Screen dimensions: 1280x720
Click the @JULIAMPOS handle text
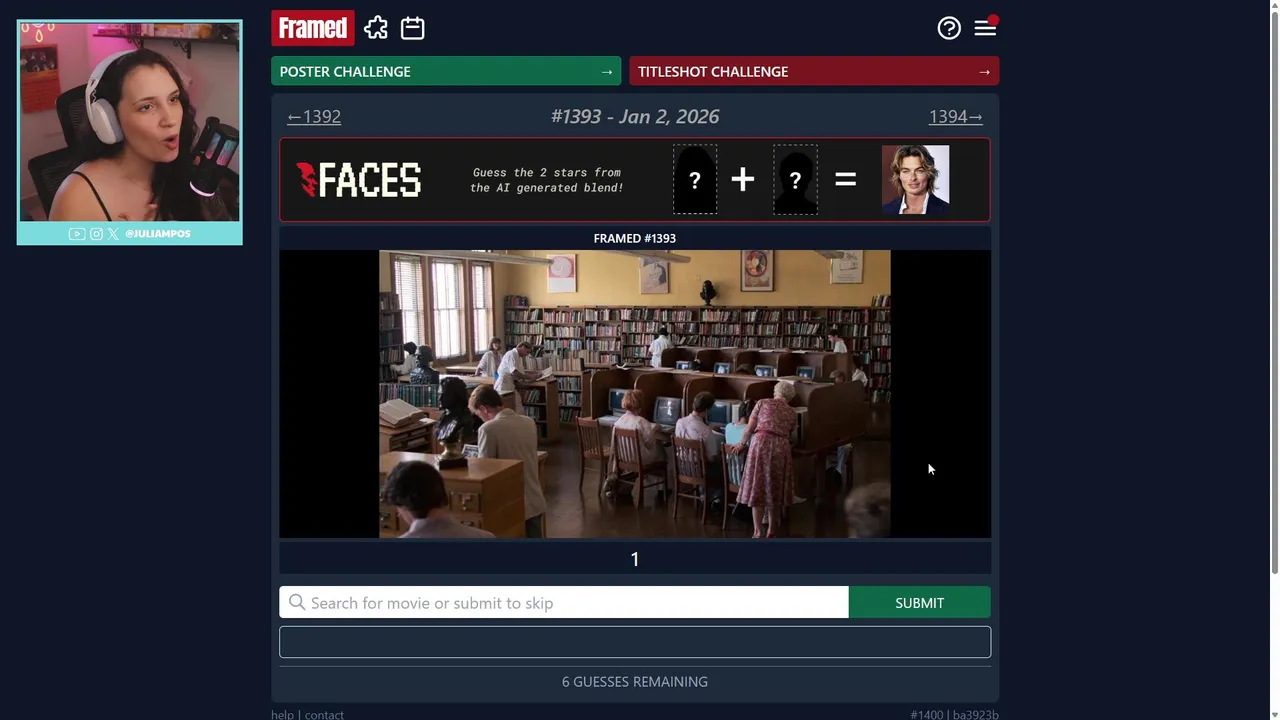point(158,234)
